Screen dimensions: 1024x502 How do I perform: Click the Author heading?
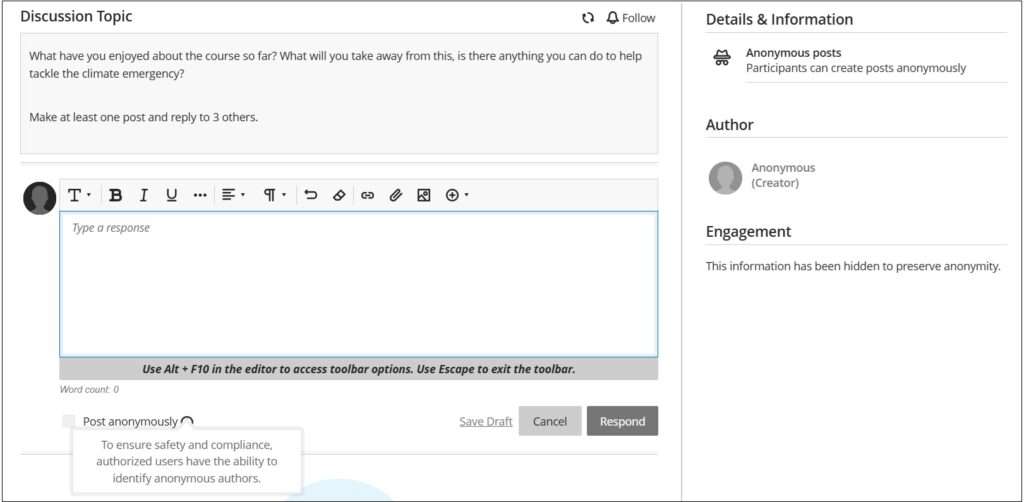click(729, 125)
